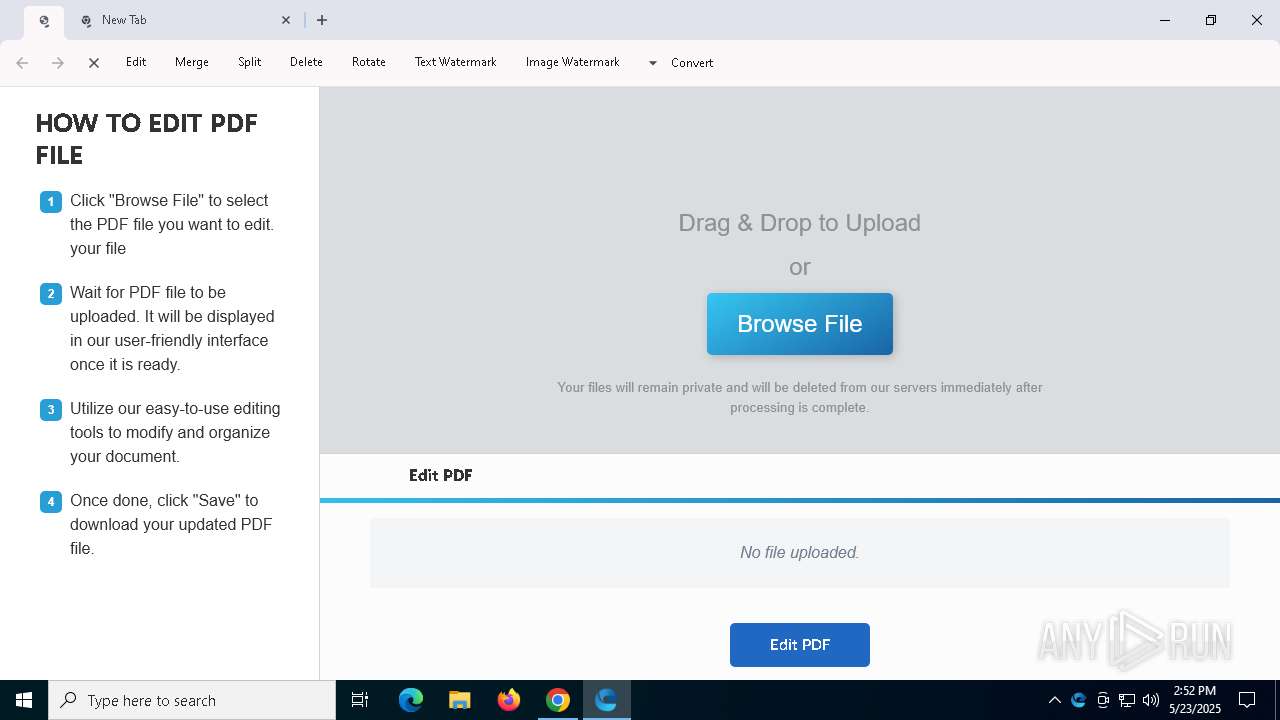Open the Merge tool
Image resolution: width=1280 pixels, height=720 pixels.
pos(192,62)
